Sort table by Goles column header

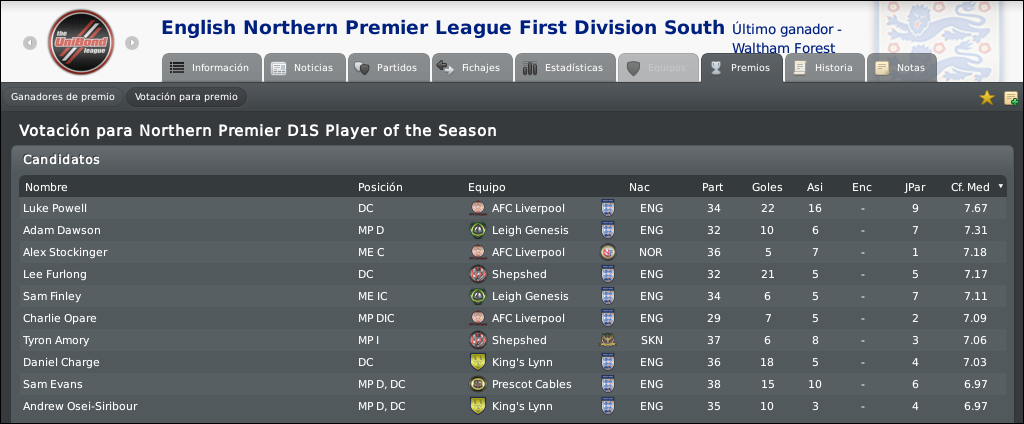pyautogui.click(x=767, y=188)
